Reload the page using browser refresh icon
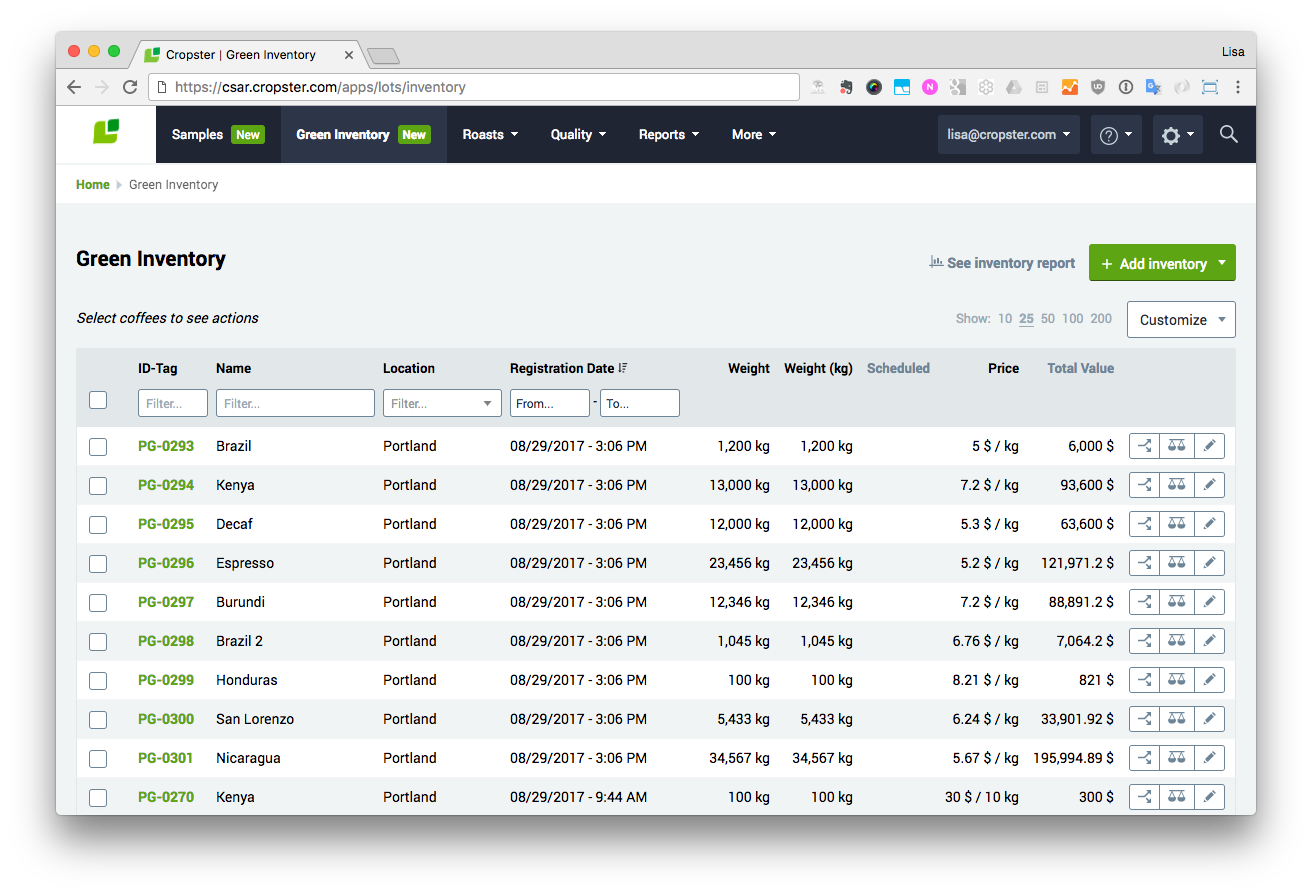 click(130, 87)
